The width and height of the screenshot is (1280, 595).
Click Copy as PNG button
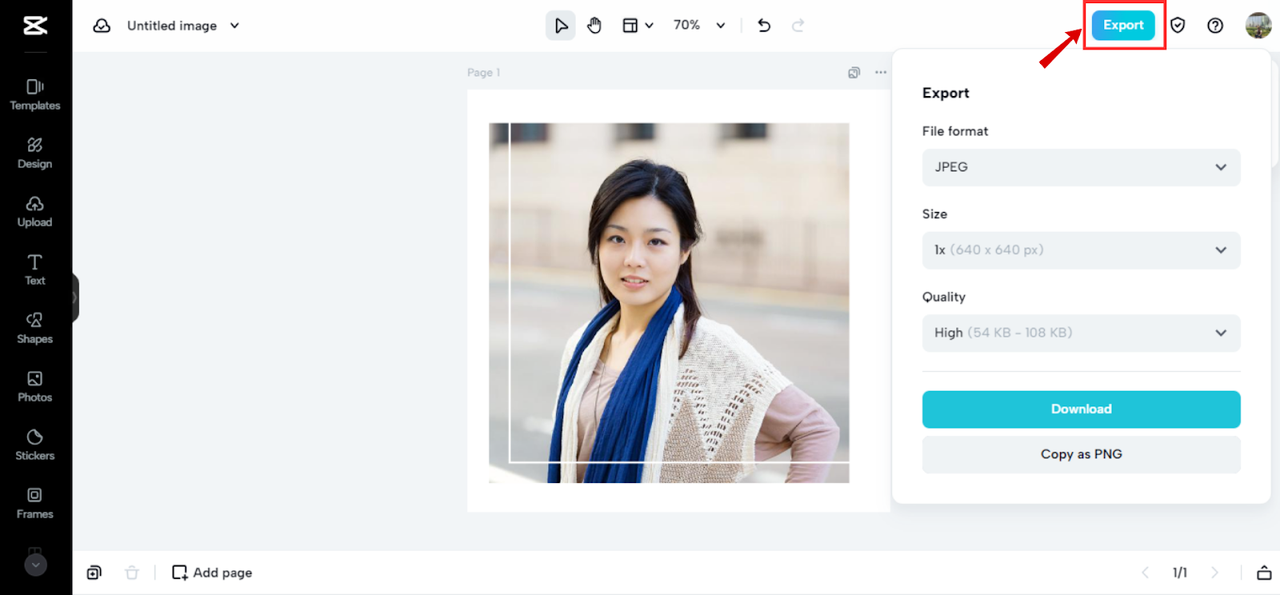(1081, 454)
